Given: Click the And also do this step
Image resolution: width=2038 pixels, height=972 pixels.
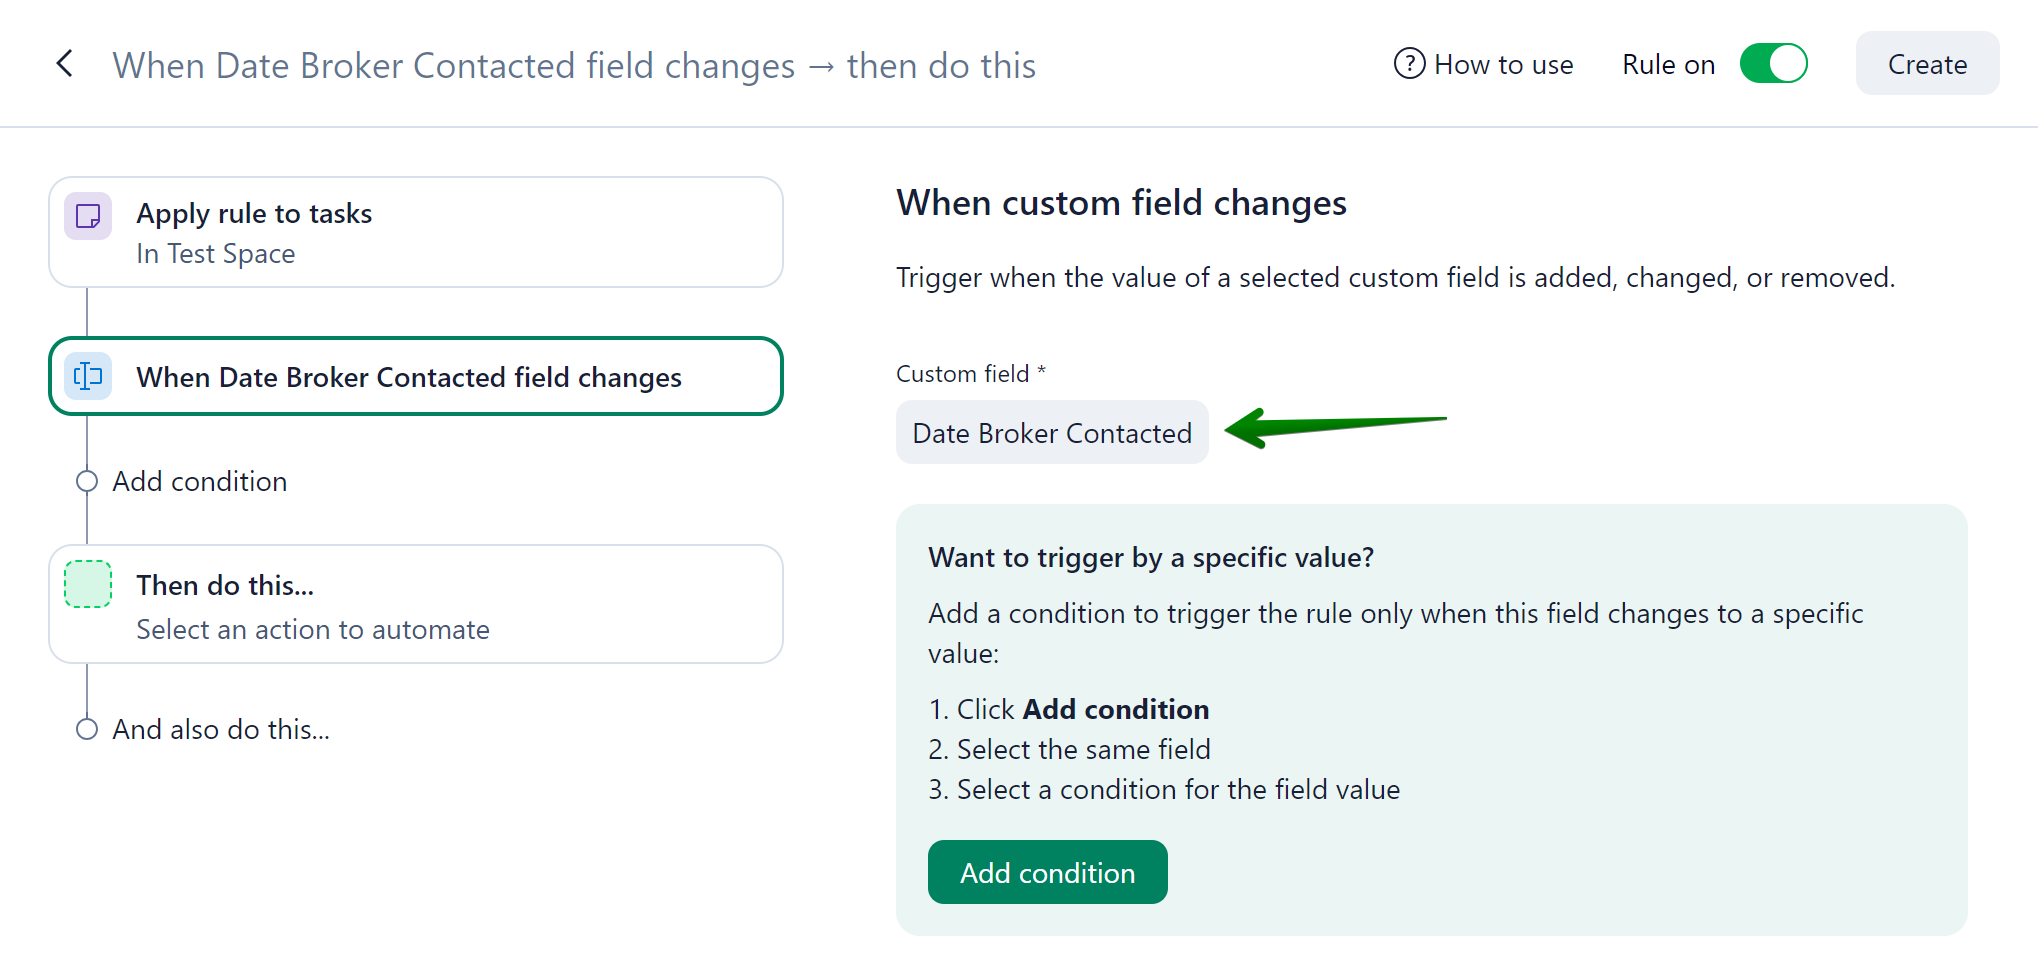Looking at the screenshot, I should [x=221, y=729].
